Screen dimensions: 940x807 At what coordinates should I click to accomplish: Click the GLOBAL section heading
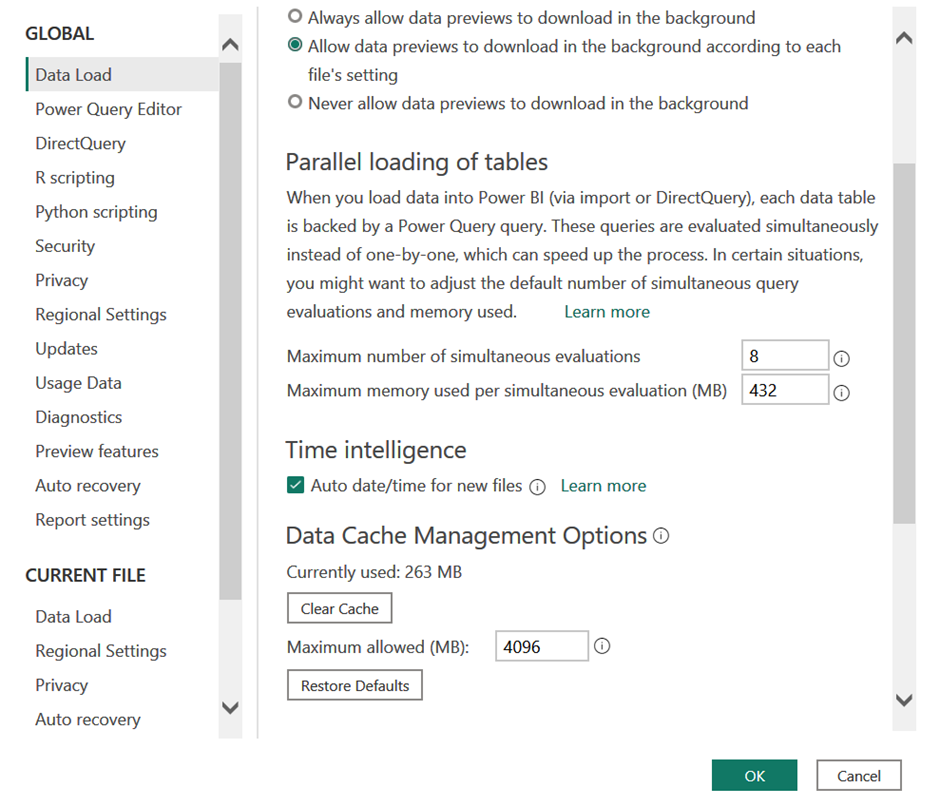pos(59,34)
